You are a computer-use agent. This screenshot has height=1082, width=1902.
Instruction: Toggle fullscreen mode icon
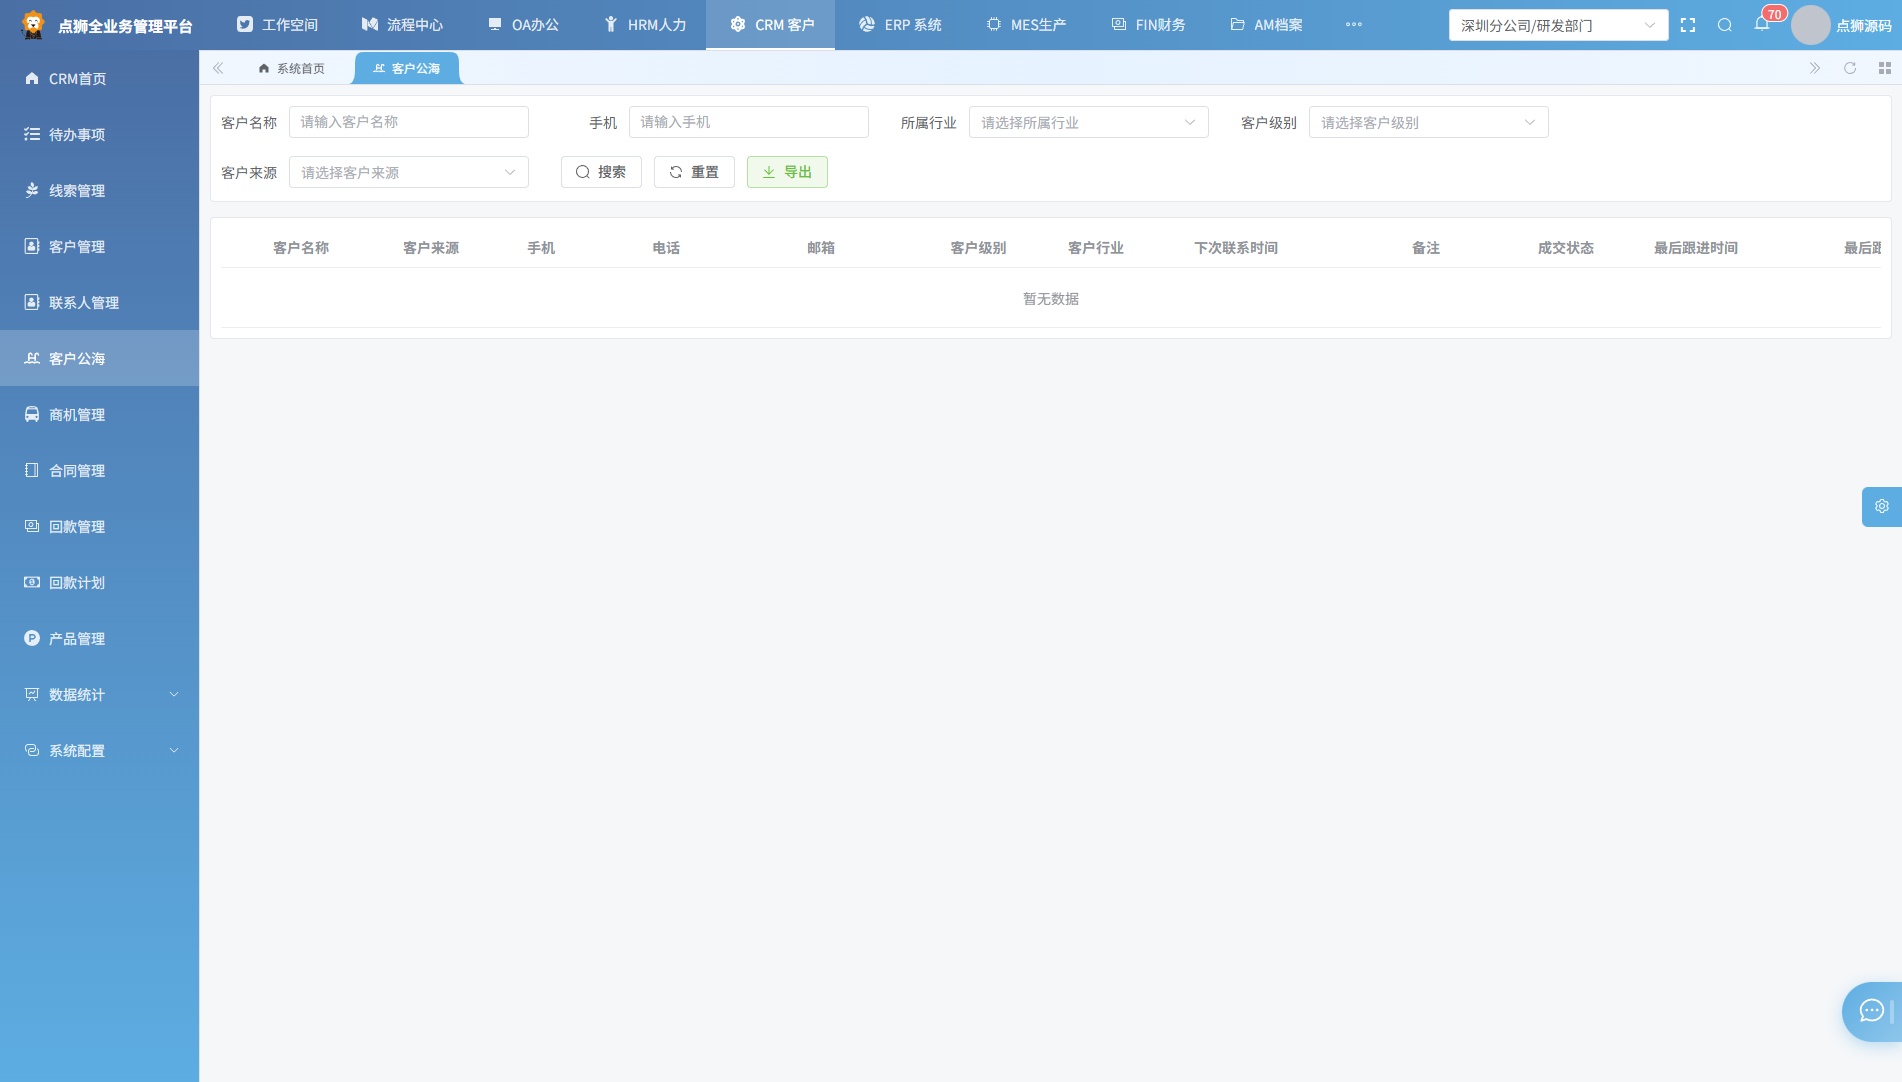pyautogui.click(x=1688, y=25)
